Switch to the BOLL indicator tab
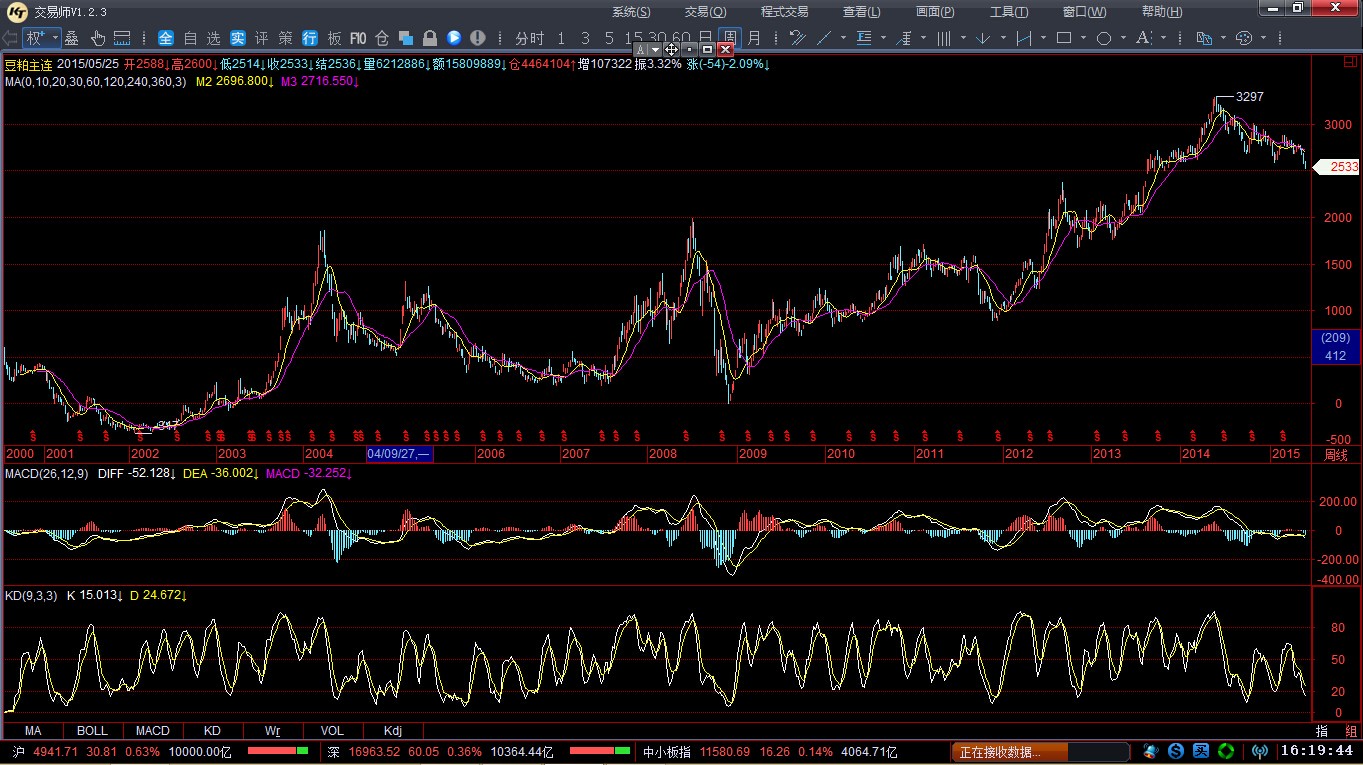Image resolution: width=1363 pixels, height=765 pixels. [92, 731]
